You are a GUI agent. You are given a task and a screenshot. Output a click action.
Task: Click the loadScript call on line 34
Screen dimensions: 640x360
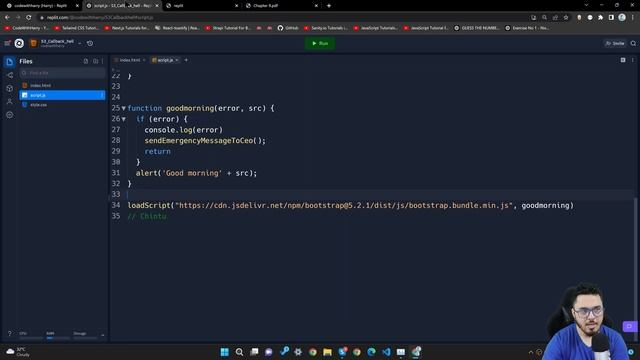coord(351,205)
